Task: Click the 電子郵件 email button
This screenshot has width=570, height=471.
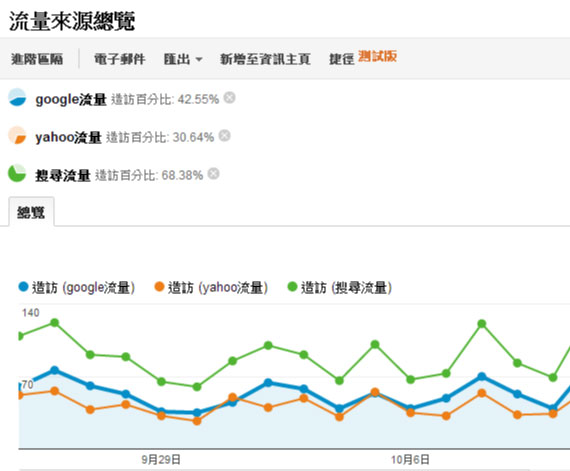Action: point(120,59)
